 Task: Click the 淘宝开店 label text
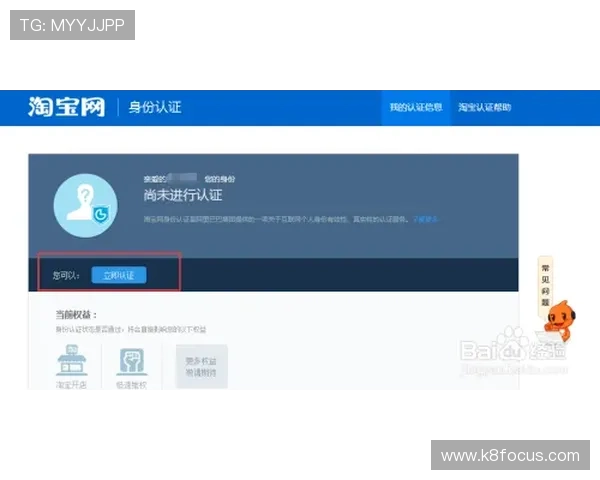click(x=71, y=385)
